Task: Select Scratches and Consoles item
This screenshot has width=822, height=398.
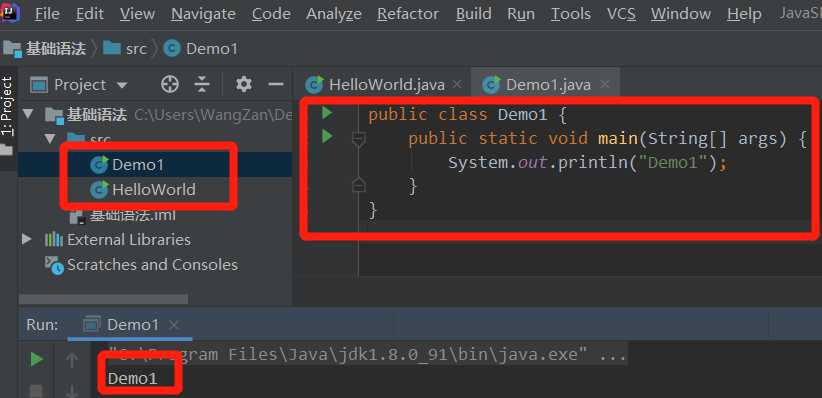Action: pyautogui.click(x=152, y=264)
